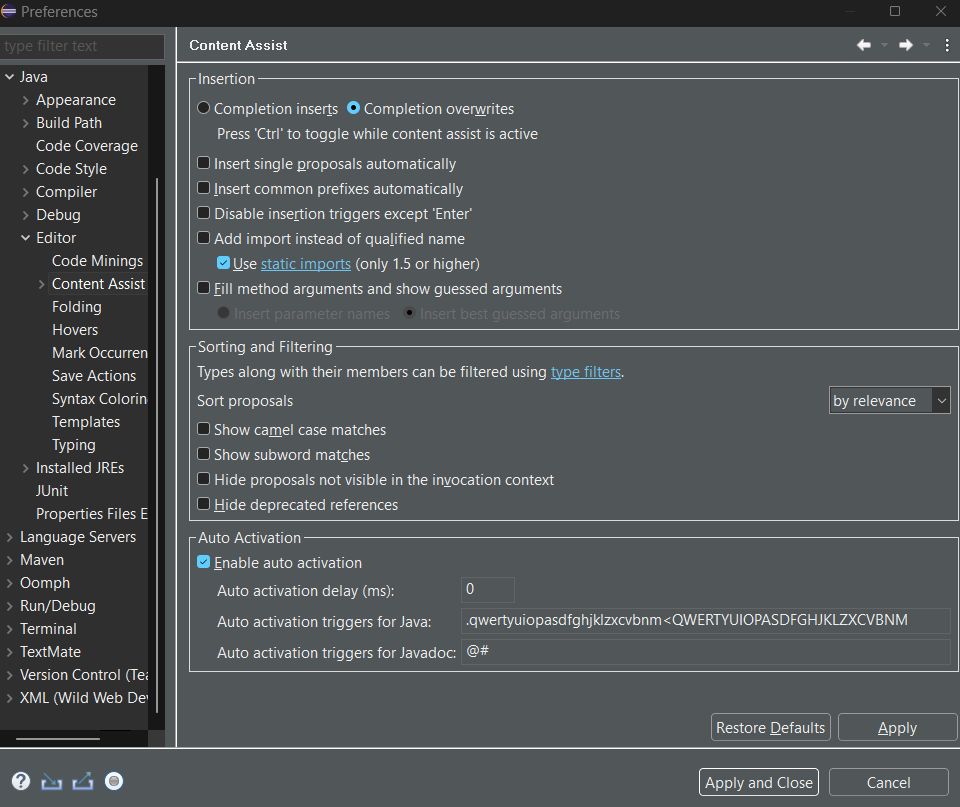This screenshot has width=960, height=807.
Task: Open the type filters link
Action: pyautogui.click(x=585, y=372)
